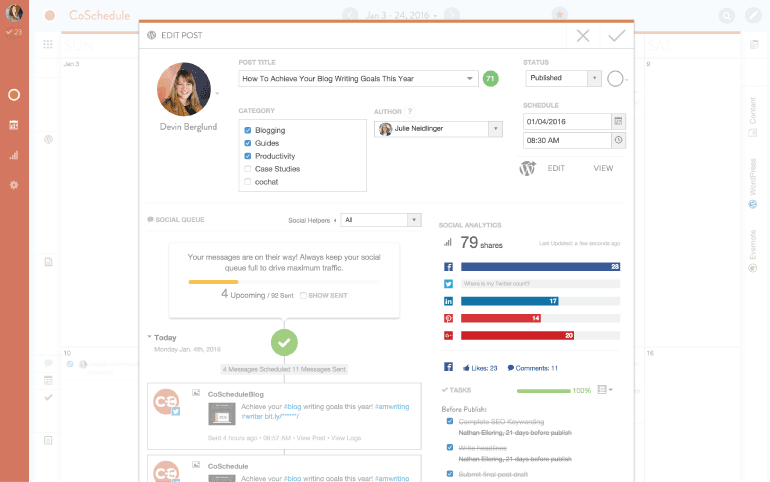
Task: Click EDIT to edit in WordPress
Action: coord(556,168)
